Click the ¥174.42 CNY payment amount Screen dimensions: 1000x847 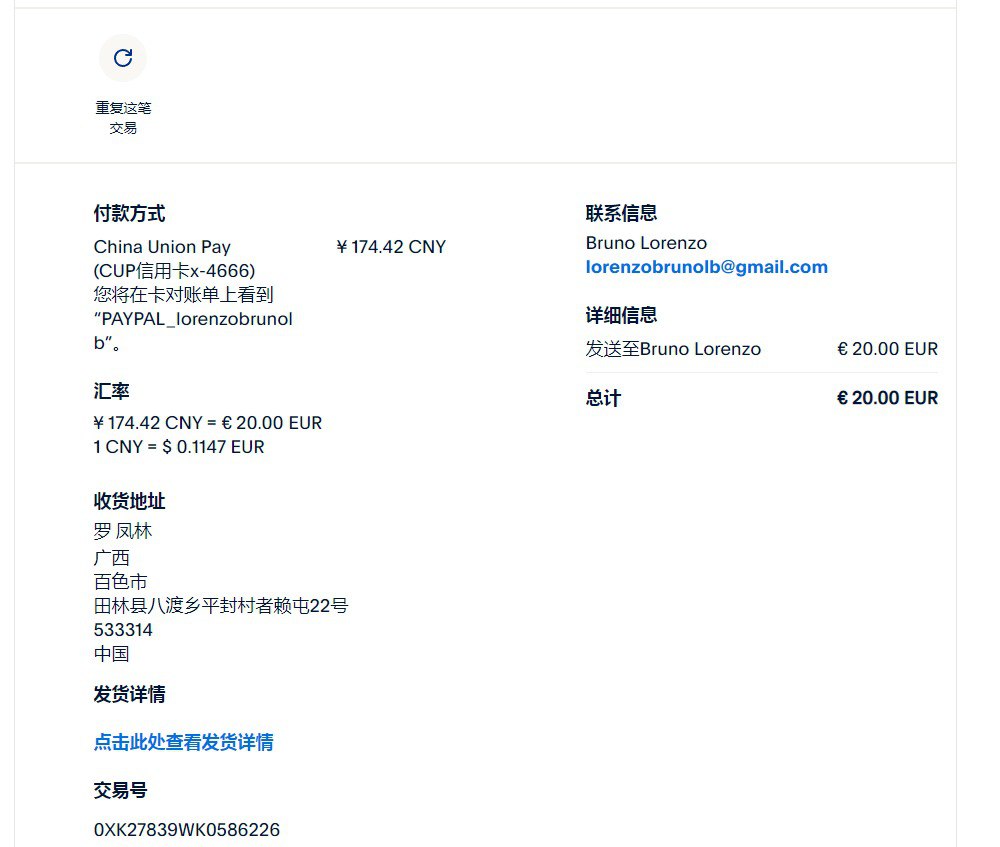point(391,247)
